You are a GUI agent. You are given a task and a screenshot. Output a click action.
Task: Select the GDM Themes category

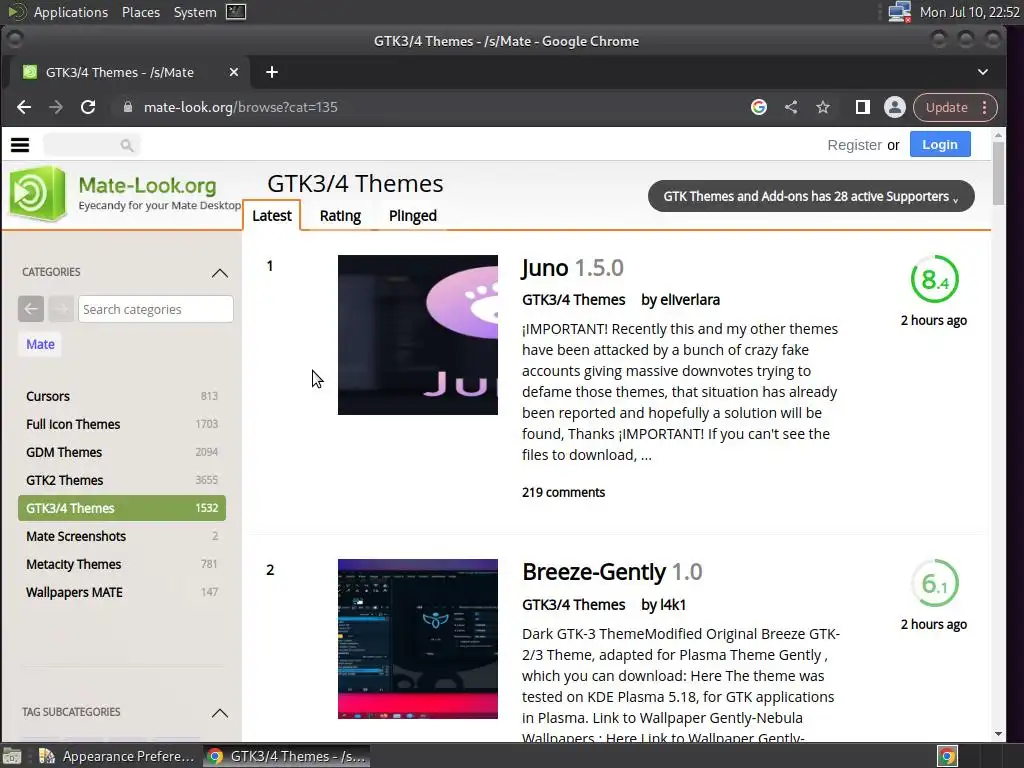click(x=122, y=452)
